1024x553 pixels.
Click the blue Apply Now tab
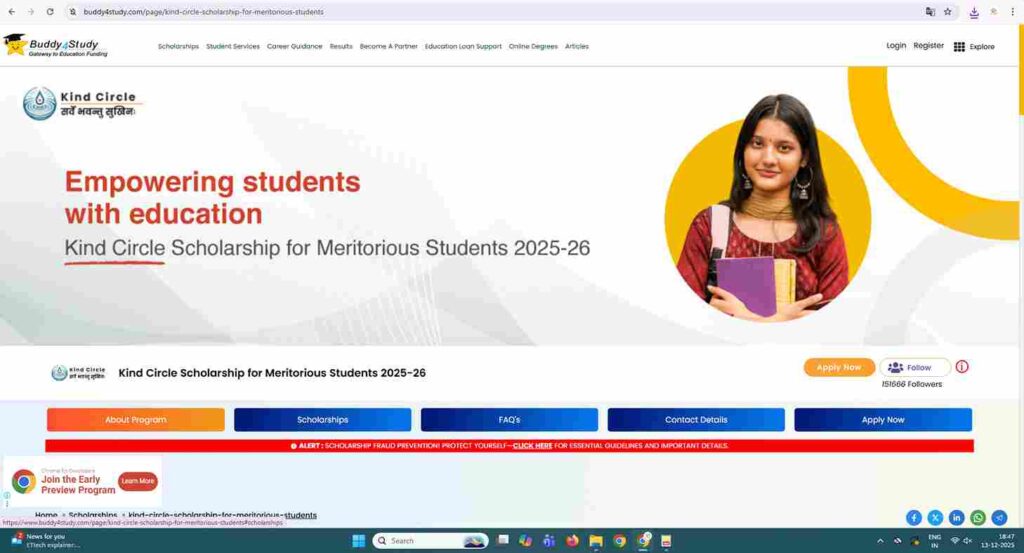883,420
